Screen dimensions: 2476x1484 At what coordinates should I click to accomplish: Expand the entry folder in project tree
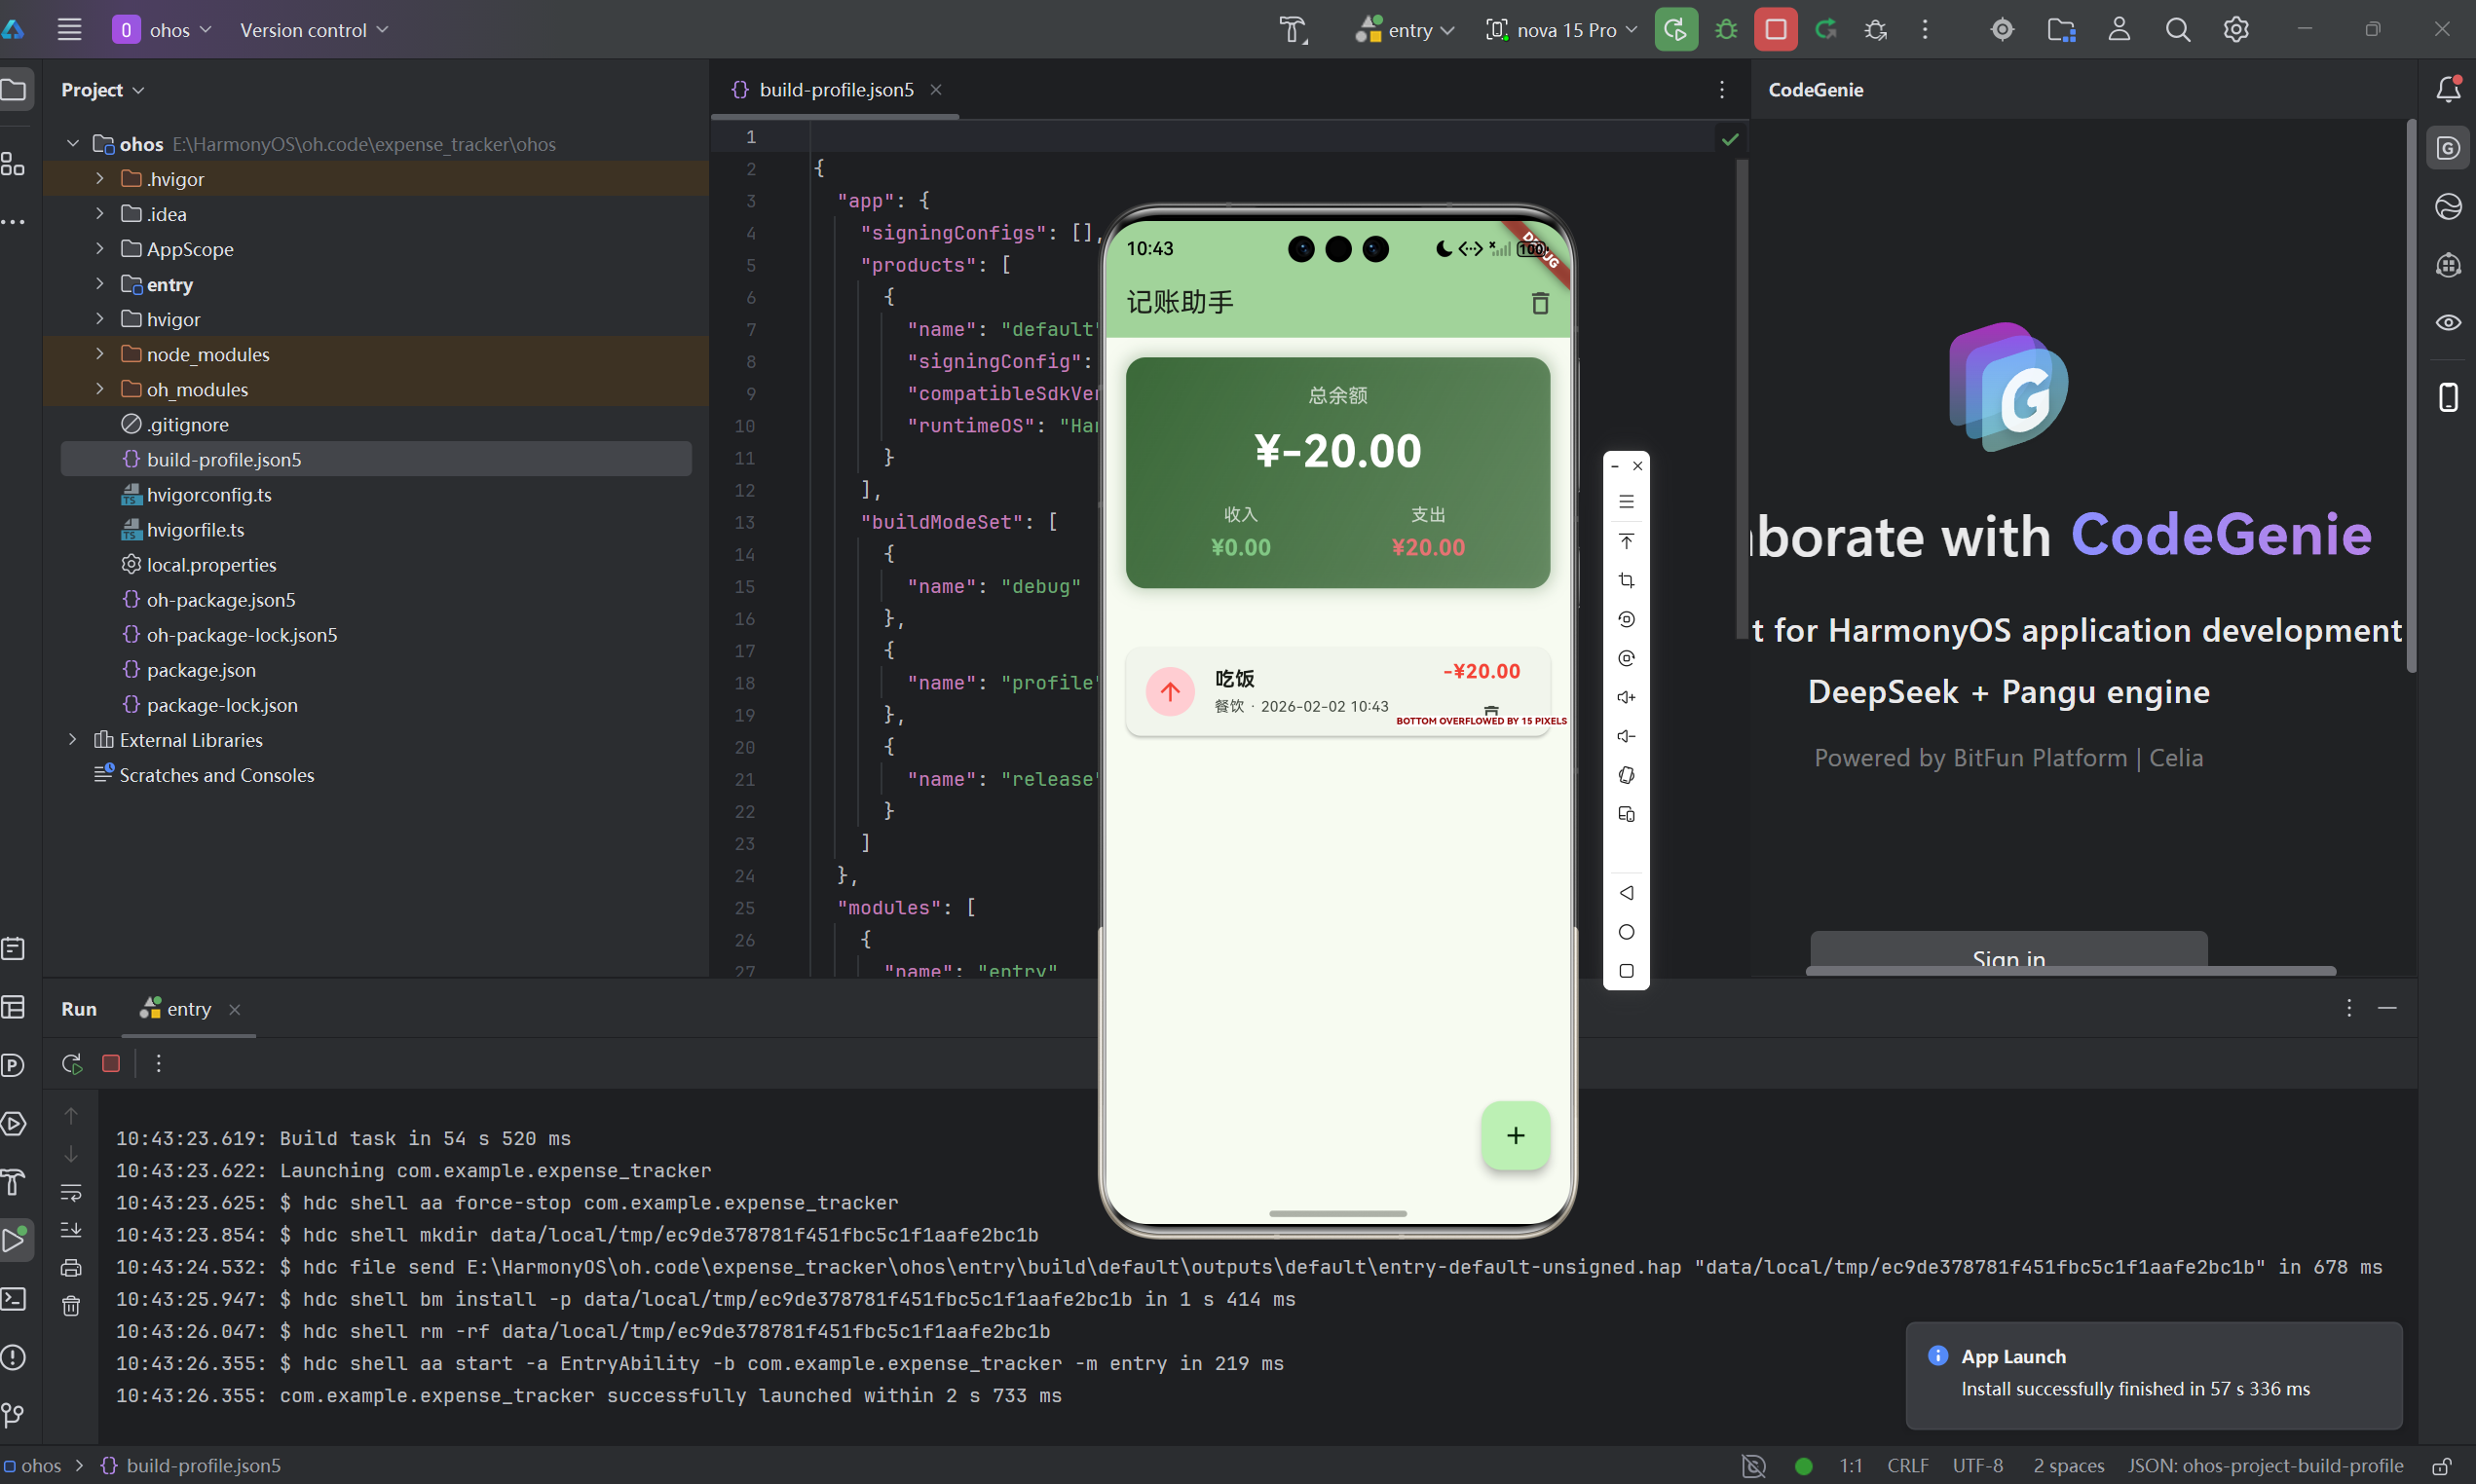pyautogui.click(x=100, y=284)
